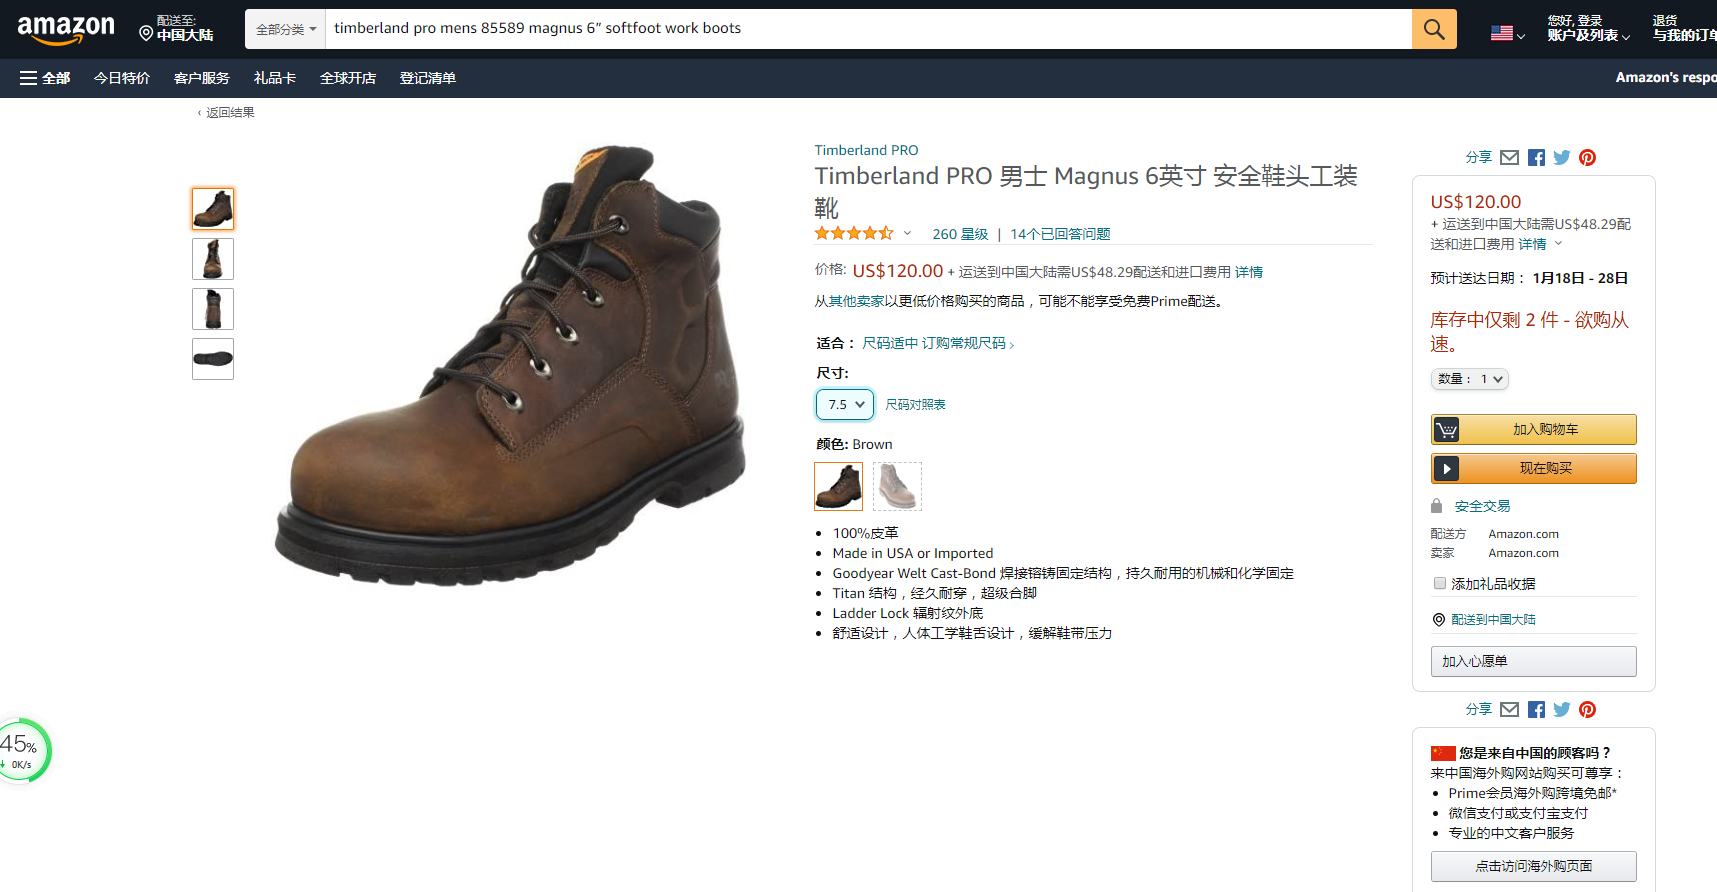Select the Brown boot color swatch
This screenshot has width=1717, height=892.
click(x=838, y=486)
